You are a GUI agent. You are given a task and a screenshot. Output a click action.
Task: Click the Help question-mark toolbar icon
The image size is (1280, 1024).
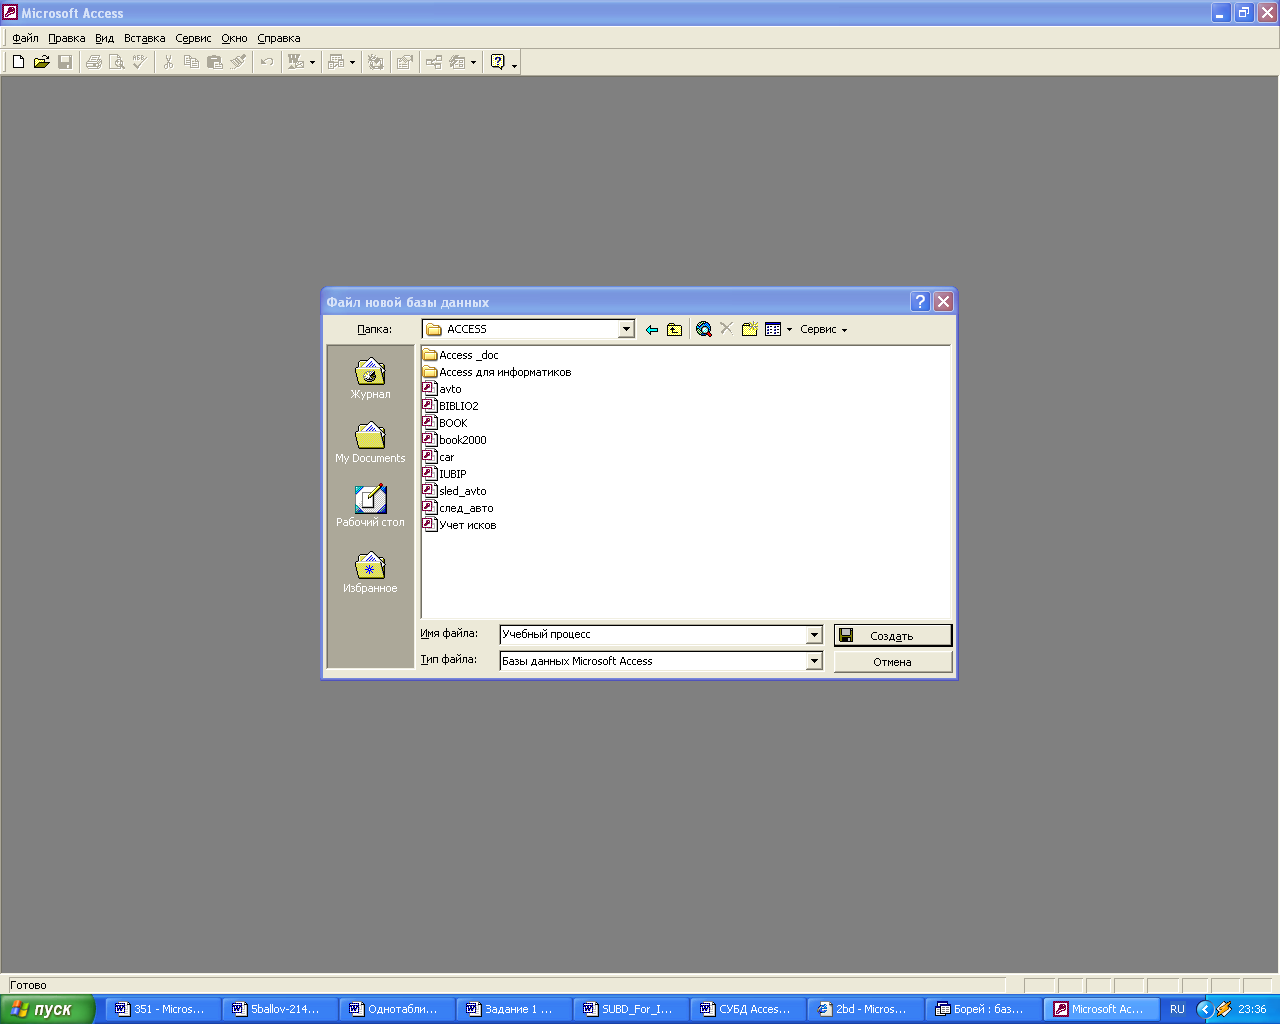click(498, 62)
